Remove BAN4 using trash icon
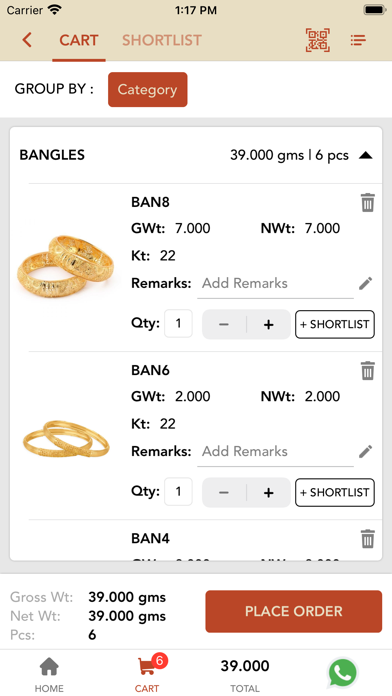 tap(368, 539)
